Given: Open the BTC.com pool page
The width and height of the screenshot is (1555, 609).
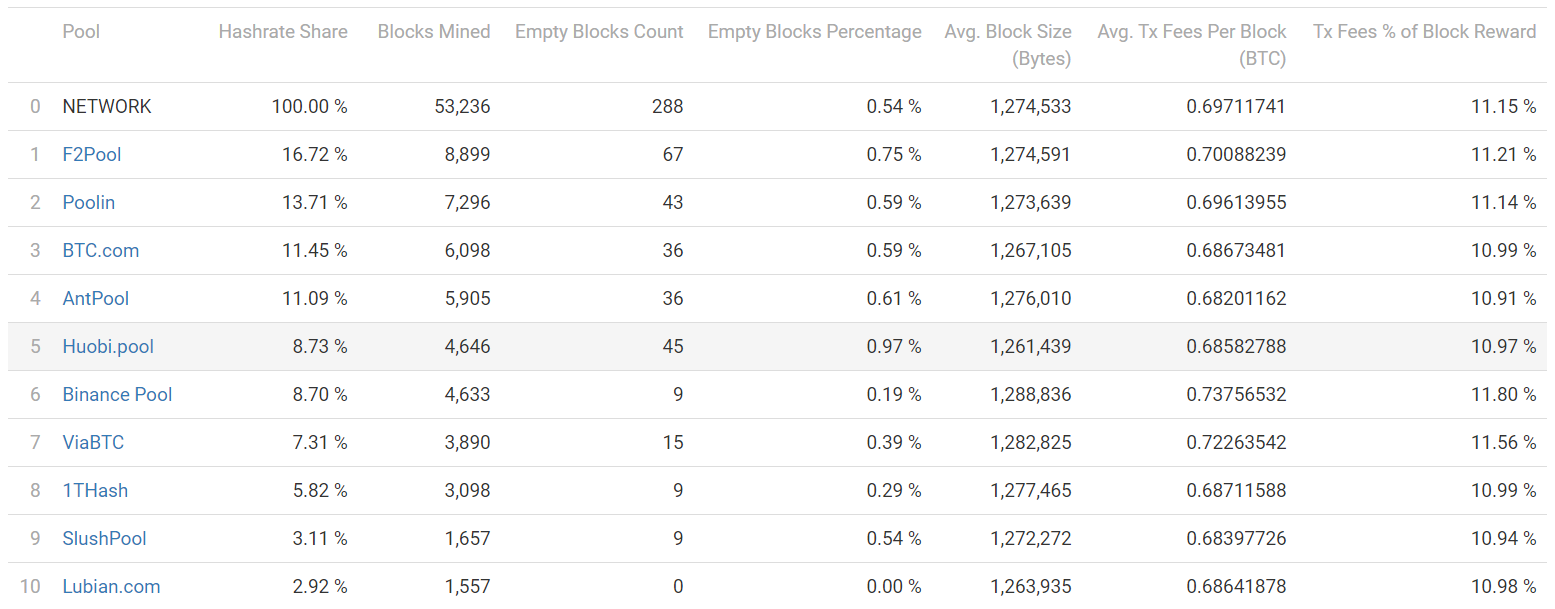Looking at the screenshot, I should tap(101, 250).
